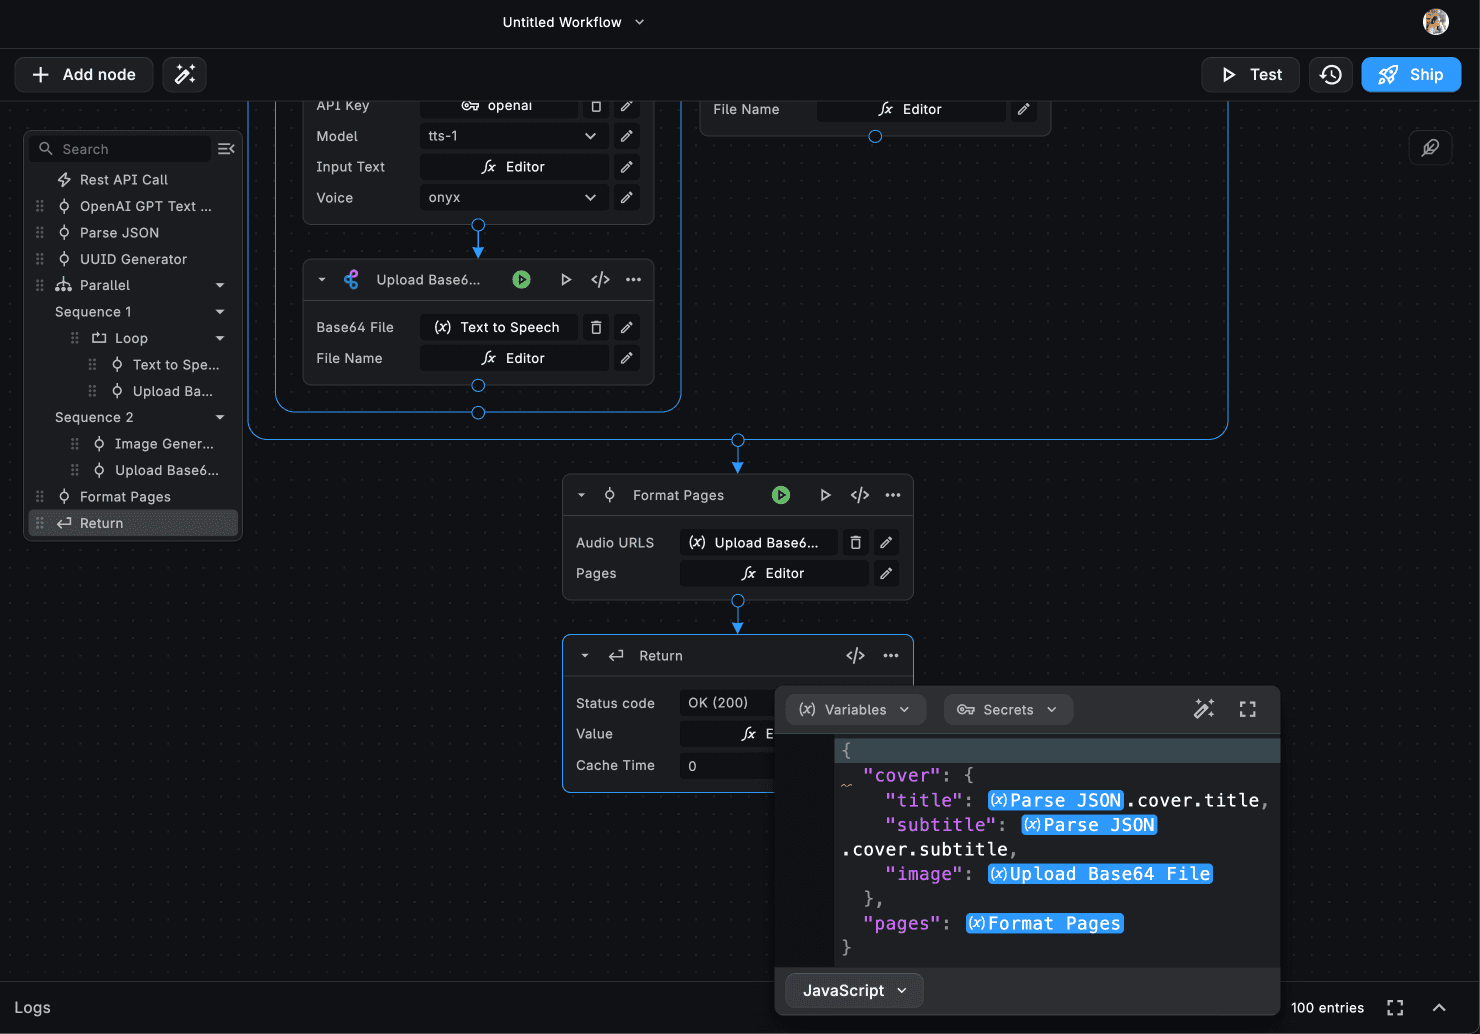Click the magic wand AI icon beside Add node
1480x1034 pixels.
[185, 75]
